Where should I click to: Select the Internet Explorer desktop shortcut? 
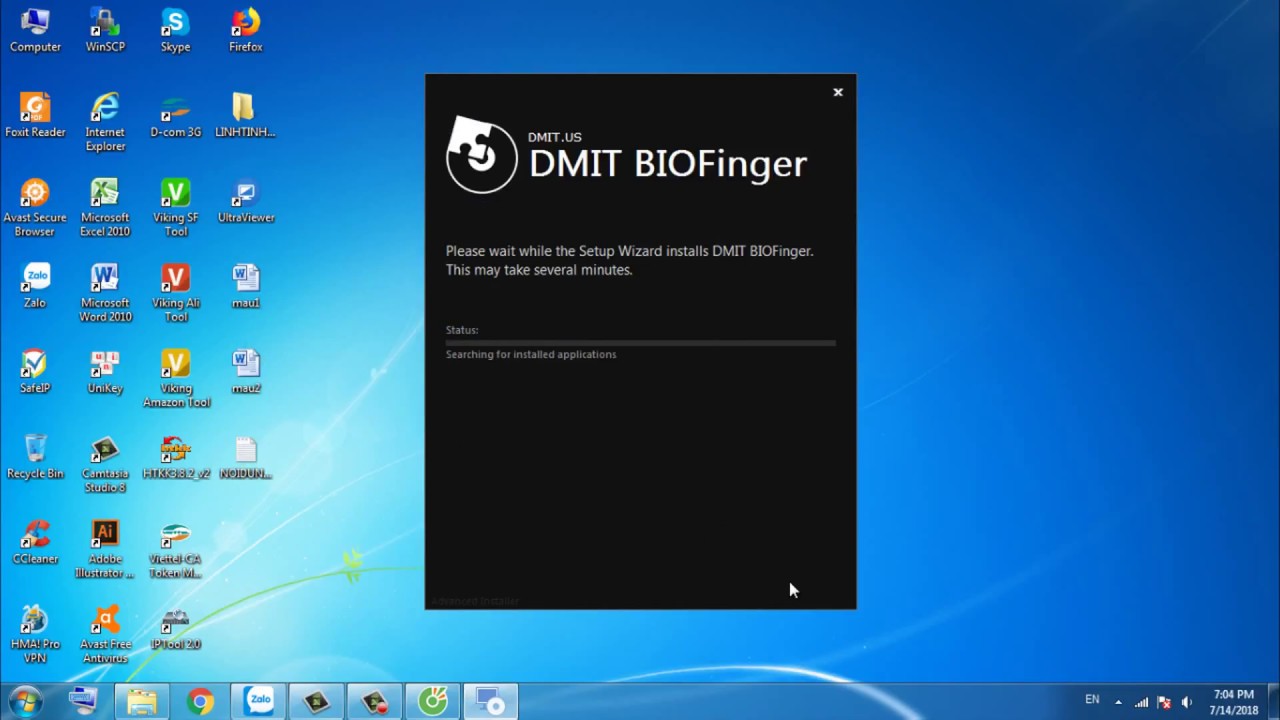[x=105, y=122]
